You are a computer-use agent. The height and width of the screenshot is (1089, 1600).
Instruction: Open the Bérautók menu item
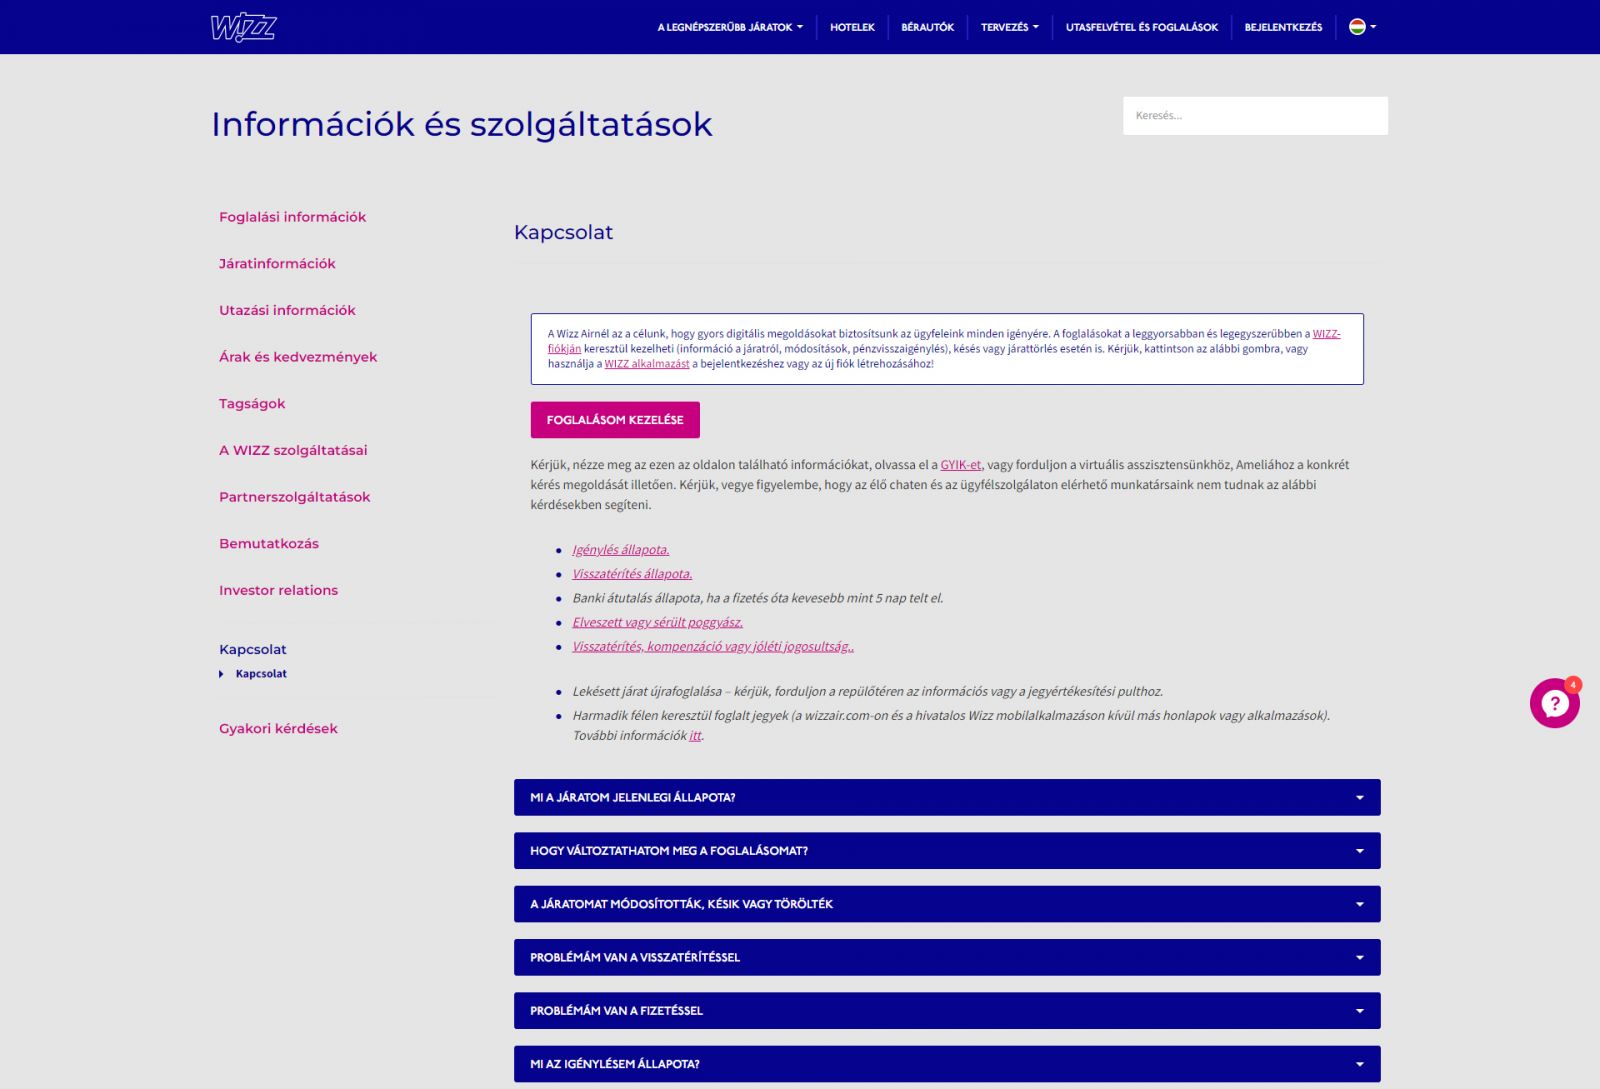pyautogui.click(x=927, y=27)
